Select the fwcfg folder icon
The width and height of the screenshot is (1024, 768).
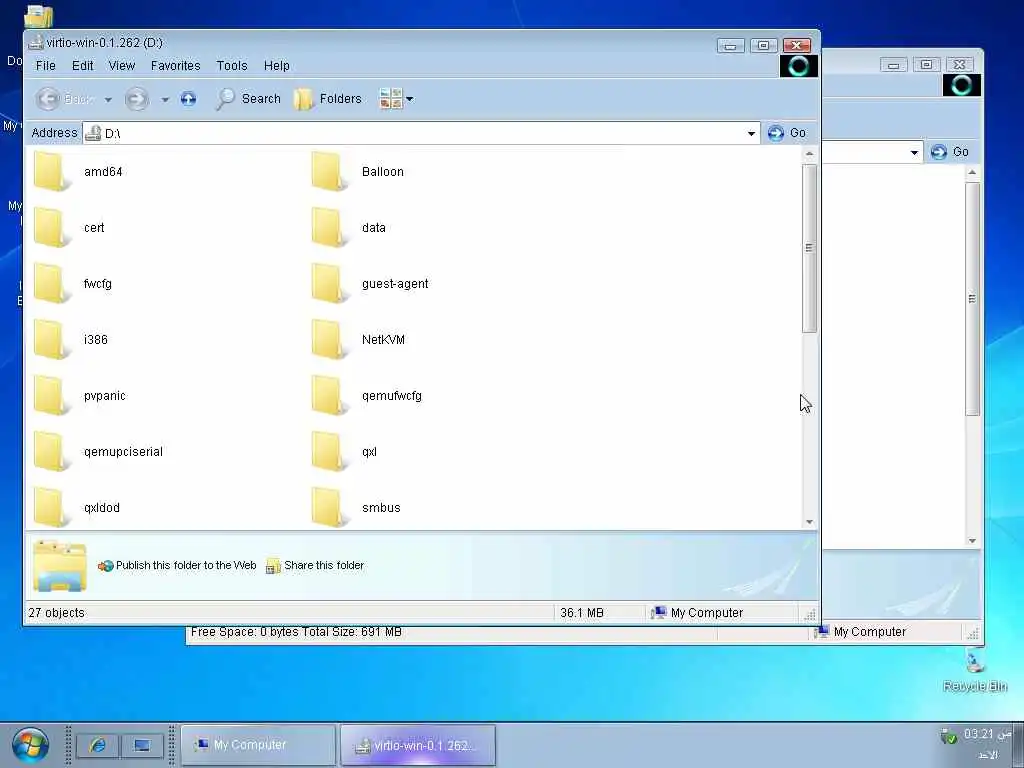pos(51,283)
